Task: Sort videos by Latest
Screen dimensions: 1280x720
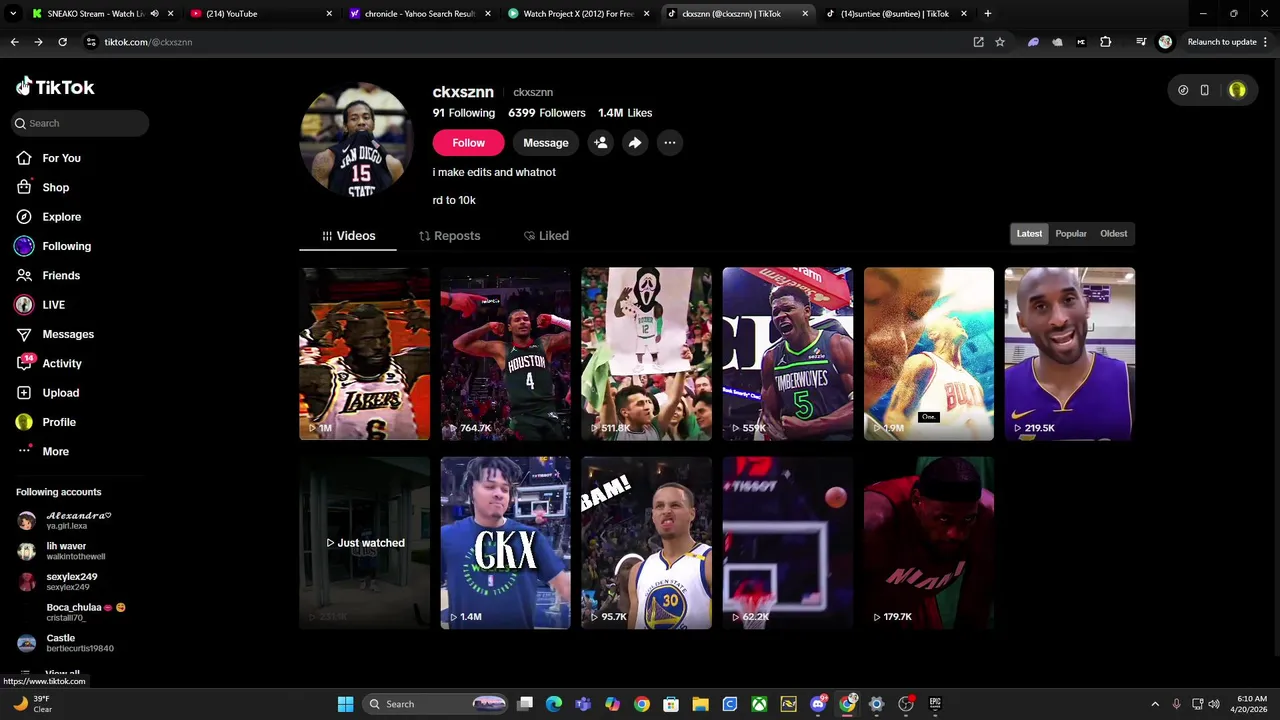Action: (1029, 234)
